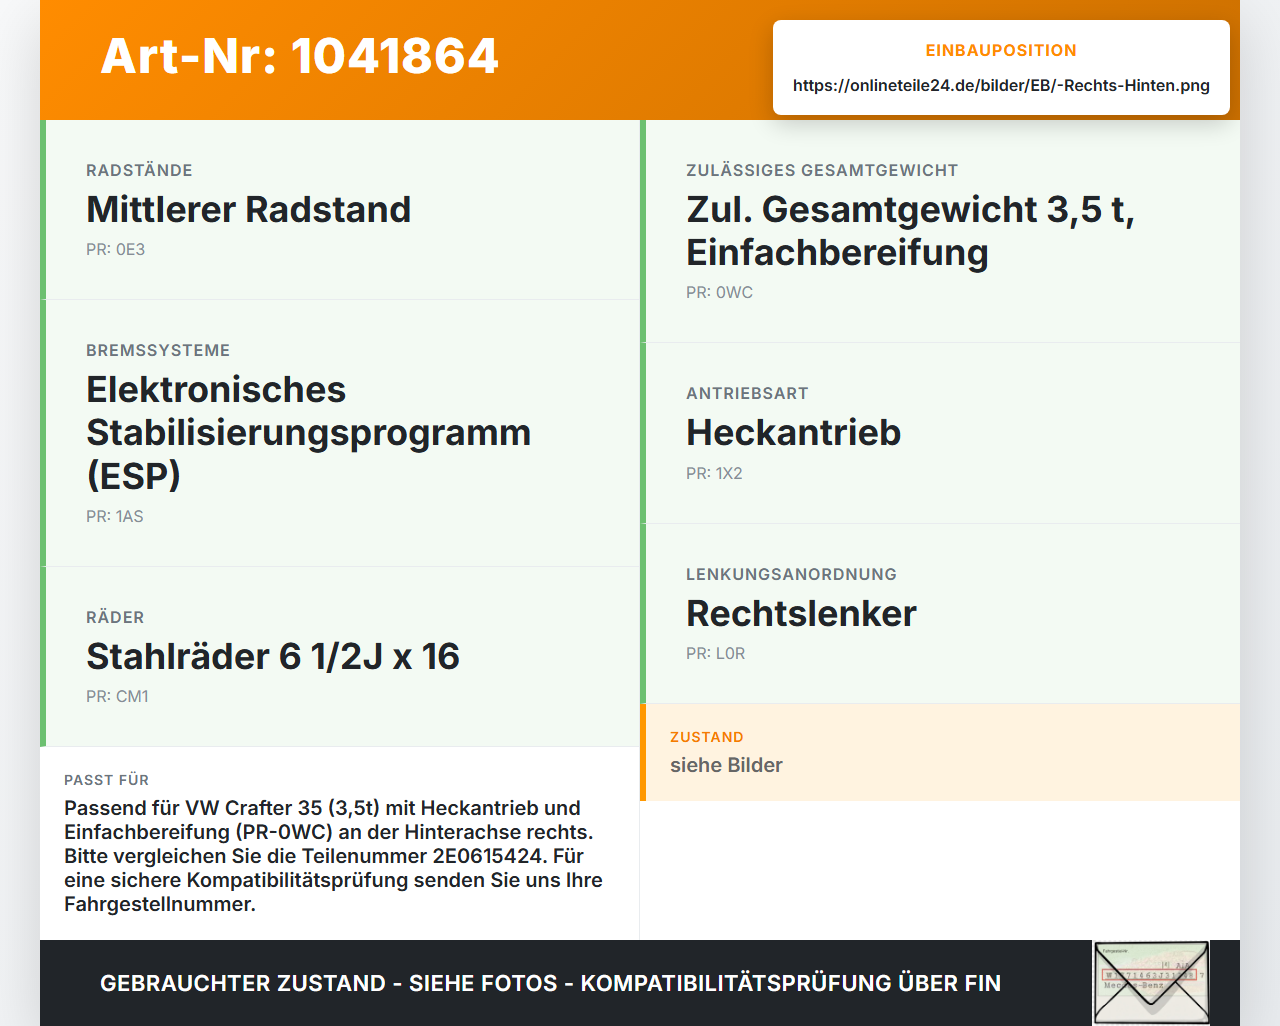
Task: Click the ANTRIEBSART label
Action: tap(747, 393)
